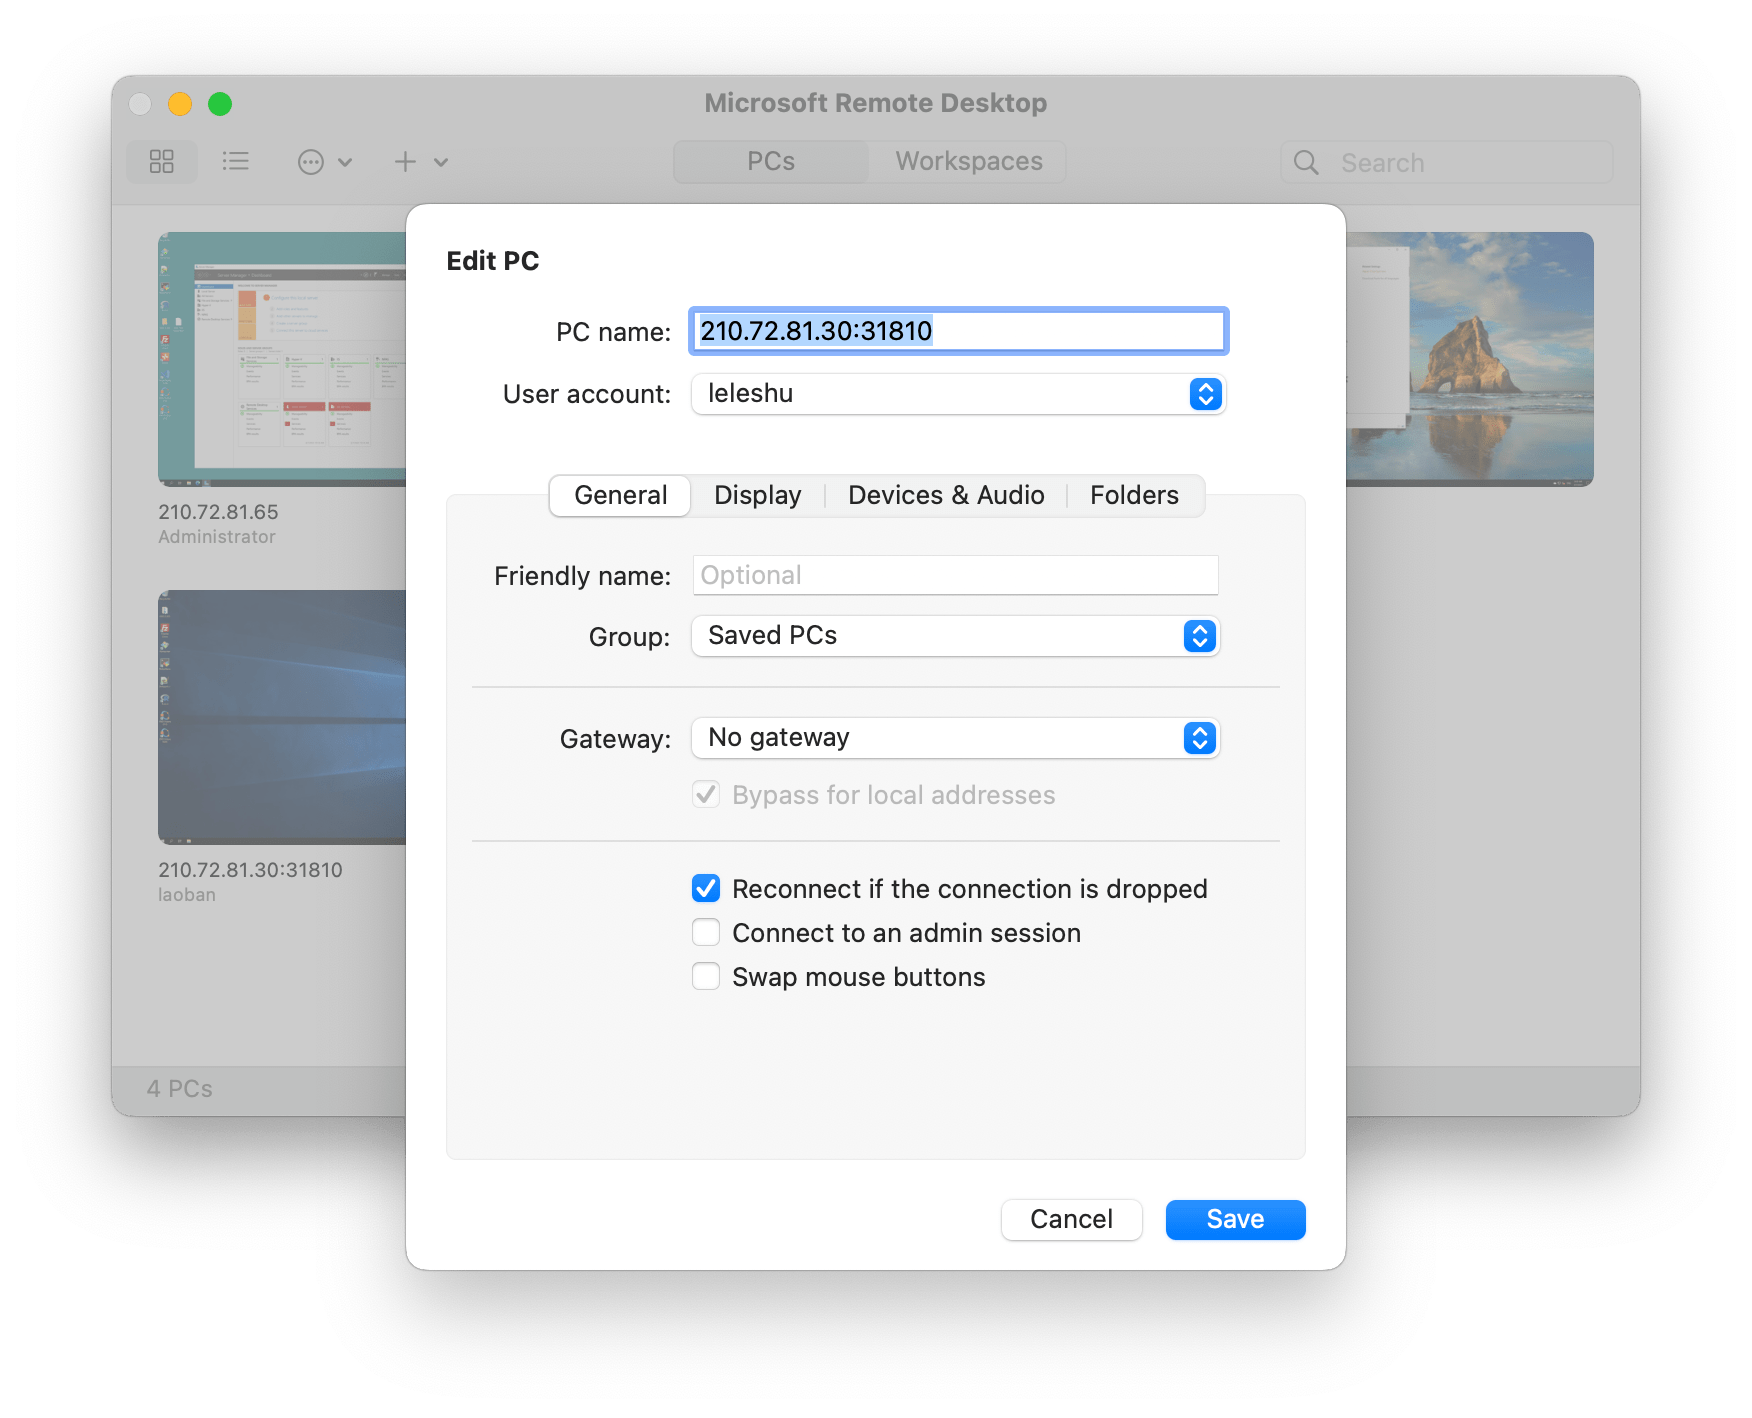The image size is (1752, 1418).
Task: Select the 210.72.81.30:31810 PC thumbnail
Action: tap(282, 717)
